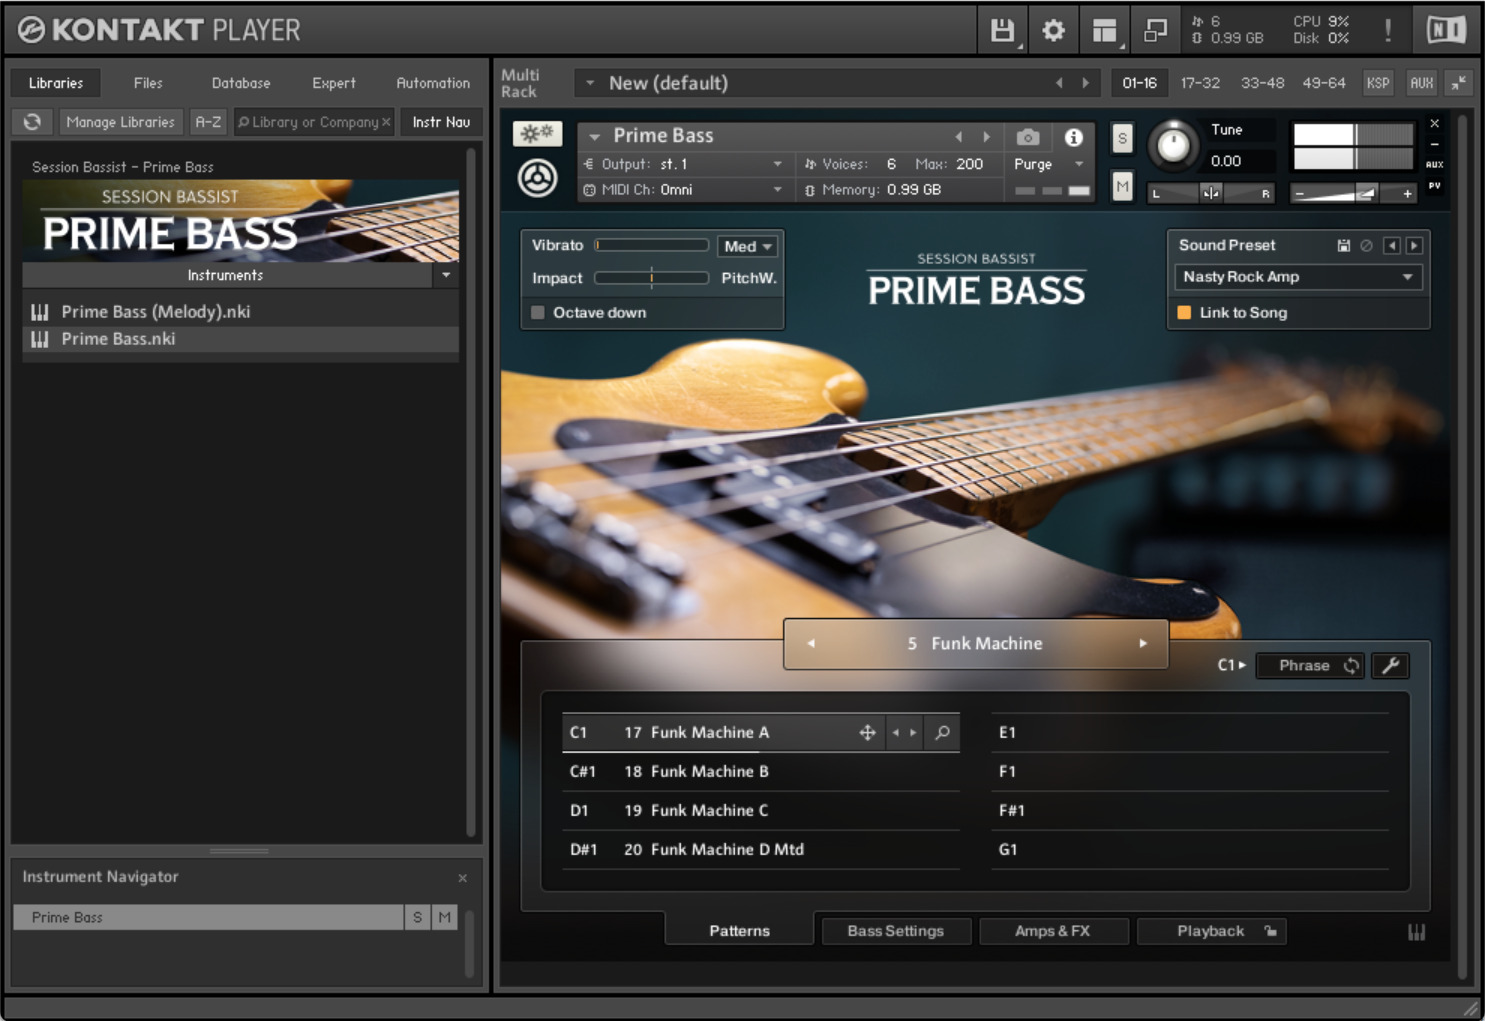Minimize rack headers with the arrows icon
The height and width of the screenshot is (1021, 1485).
pos(1460,83)
